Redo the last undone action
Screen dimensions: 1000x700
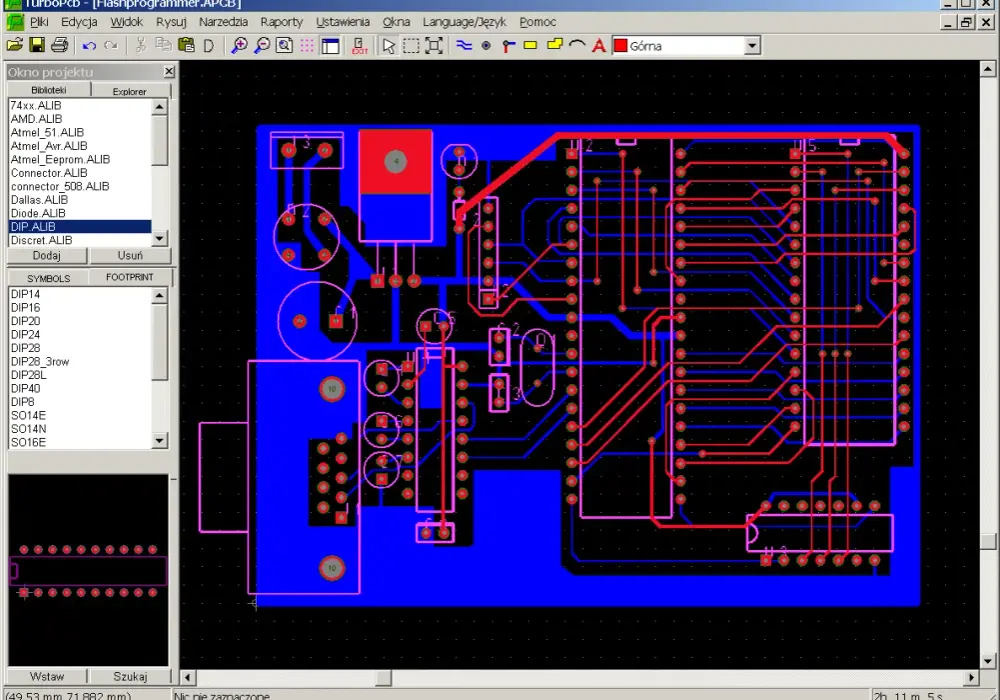[x=111, y=46]
